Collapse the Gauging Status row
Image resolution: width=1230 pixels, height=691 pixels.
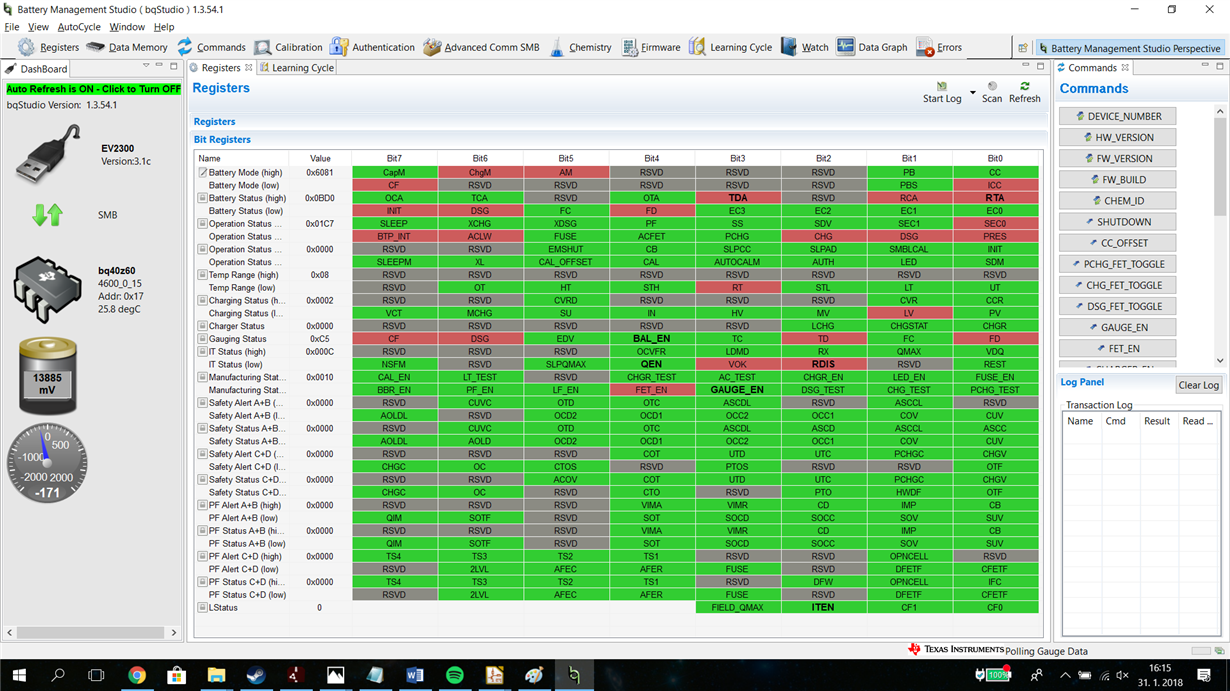tap(203, 339)
